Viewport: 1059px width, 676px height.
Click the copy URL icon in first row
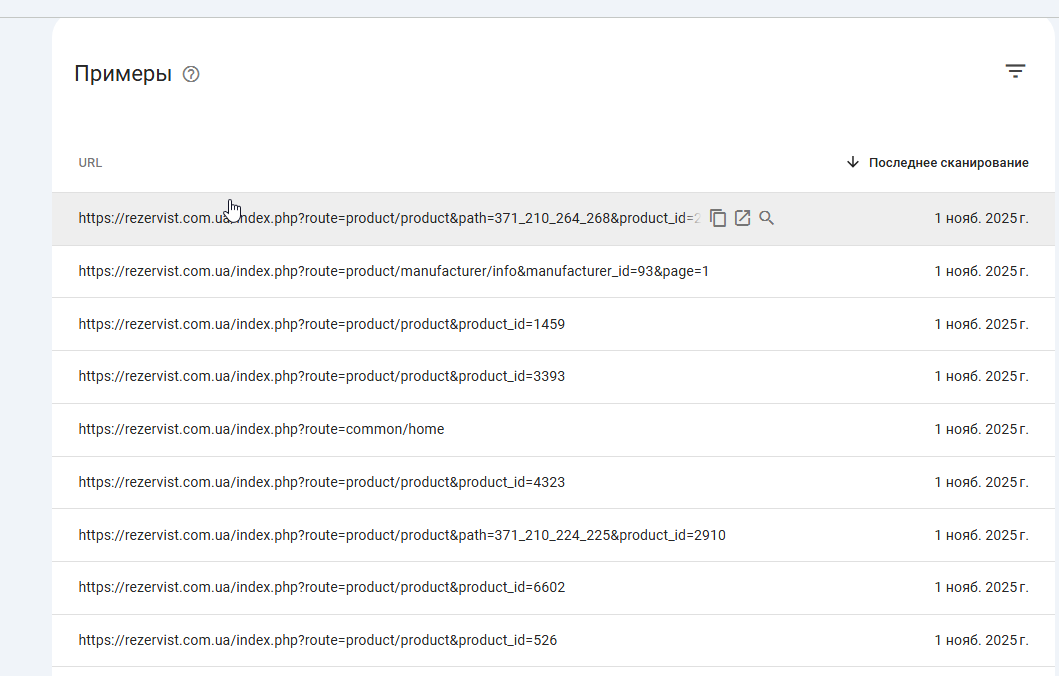718,218
